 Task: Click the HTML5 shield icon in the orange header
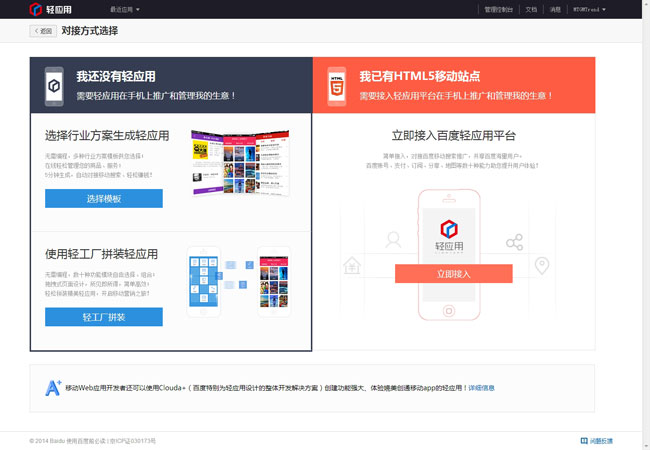[x=337, y=86]
